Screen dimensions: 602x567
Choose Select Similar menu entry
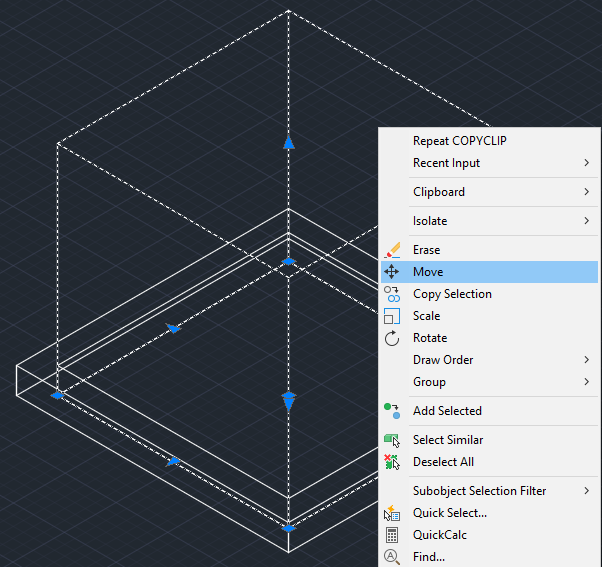(490, 440)
